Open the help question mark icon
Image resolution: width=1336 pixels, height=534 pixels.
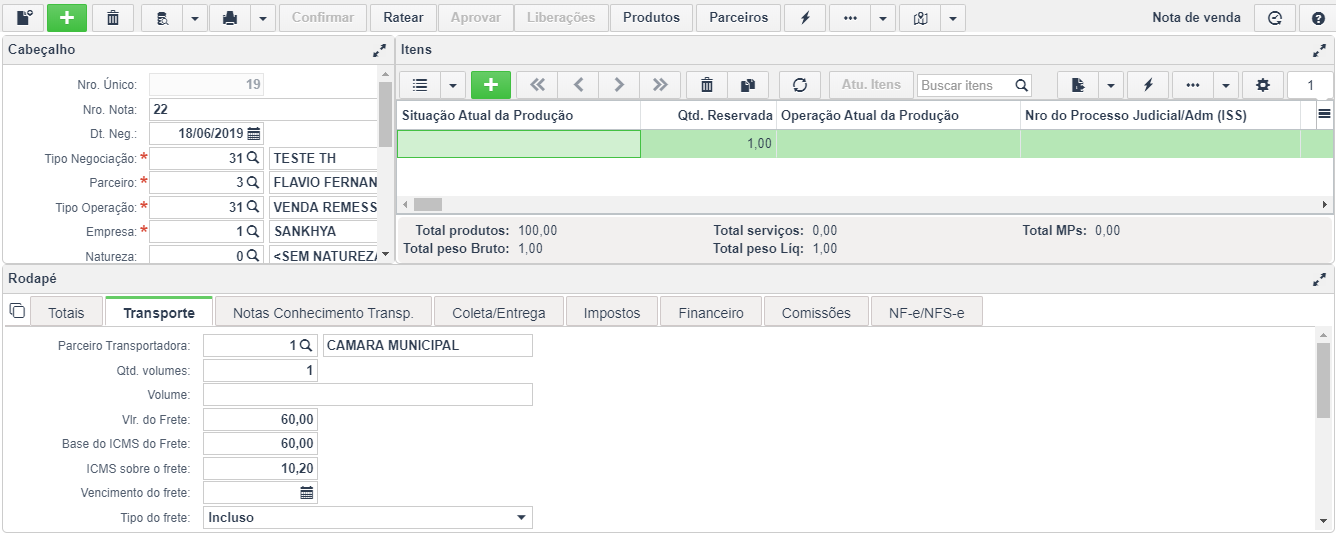point(1318,18)
